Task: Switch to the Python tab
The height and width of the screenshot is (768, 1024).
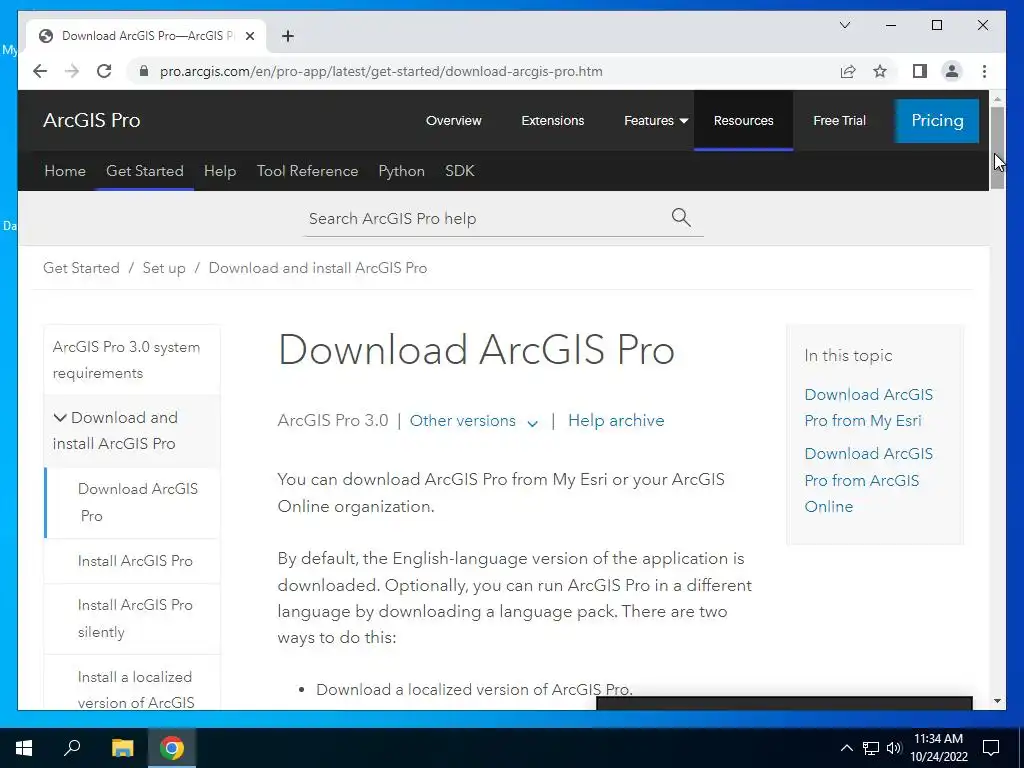Action: tap(401, 171)
